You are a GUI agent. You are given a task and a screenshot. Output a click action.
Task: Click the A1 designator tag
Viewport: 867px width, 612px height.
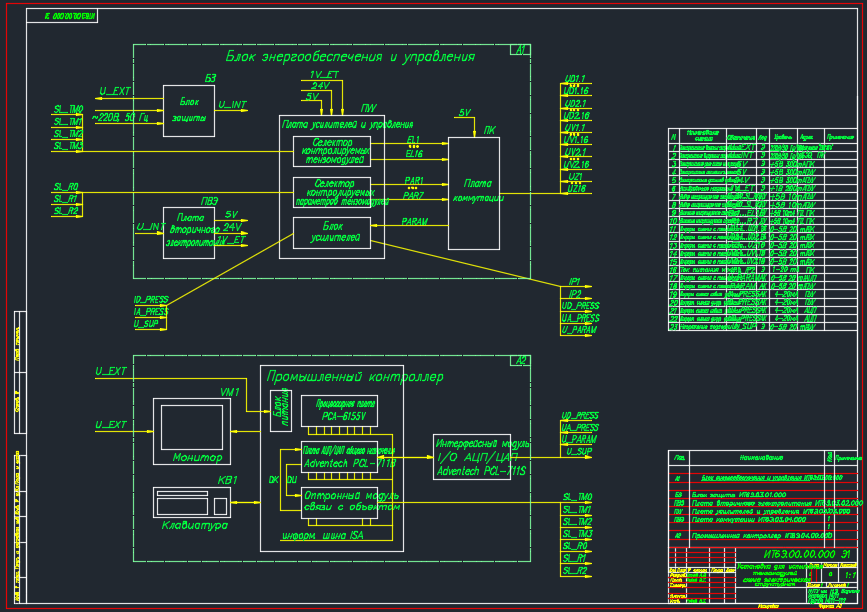(x=520, y=50)
